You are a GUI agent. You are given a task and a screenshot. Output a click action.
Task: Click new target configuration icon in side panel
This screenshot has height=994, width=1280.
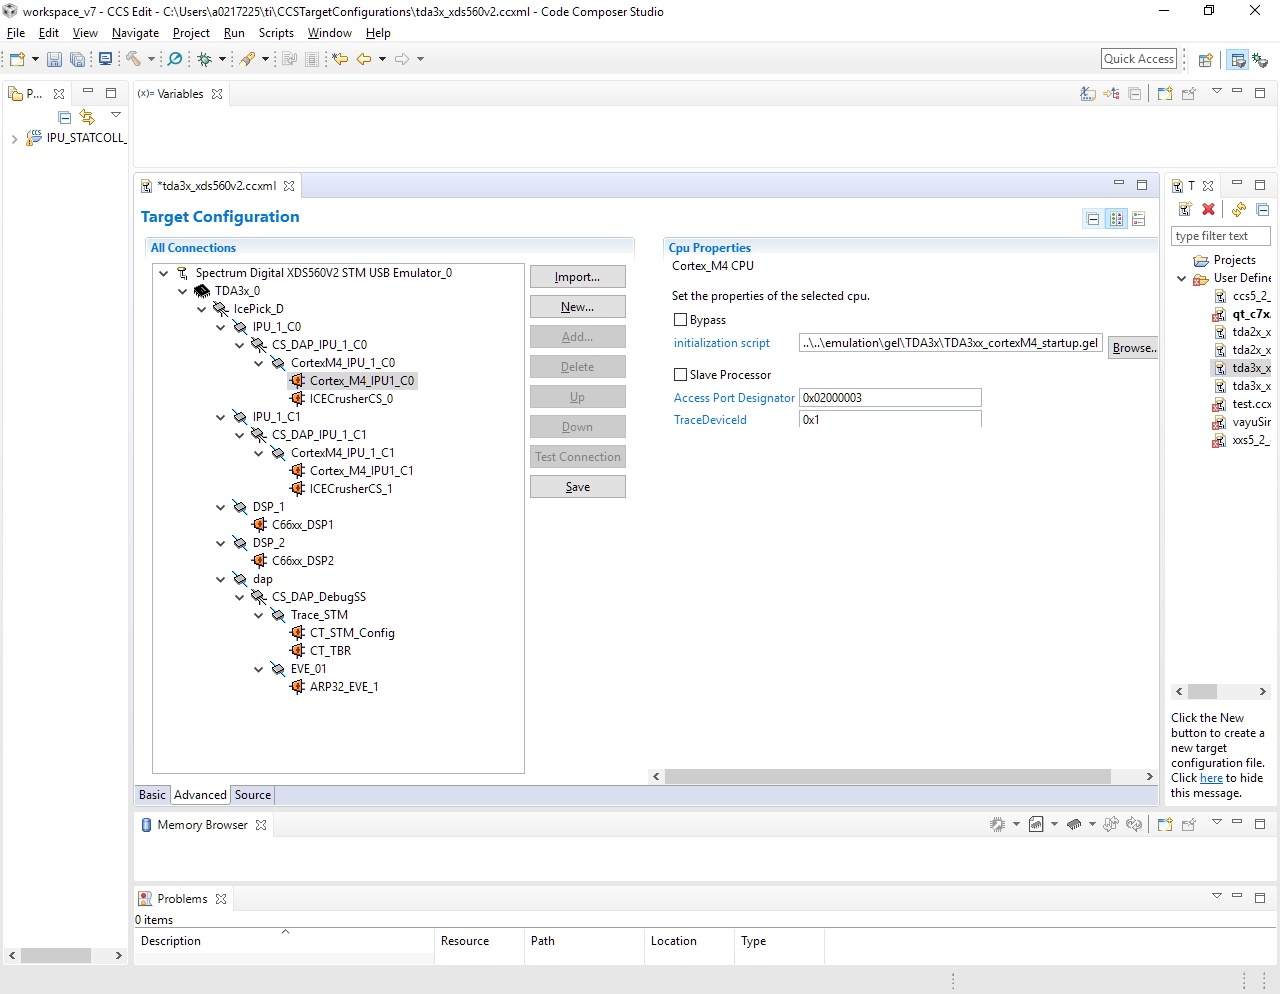point(1185,209)
